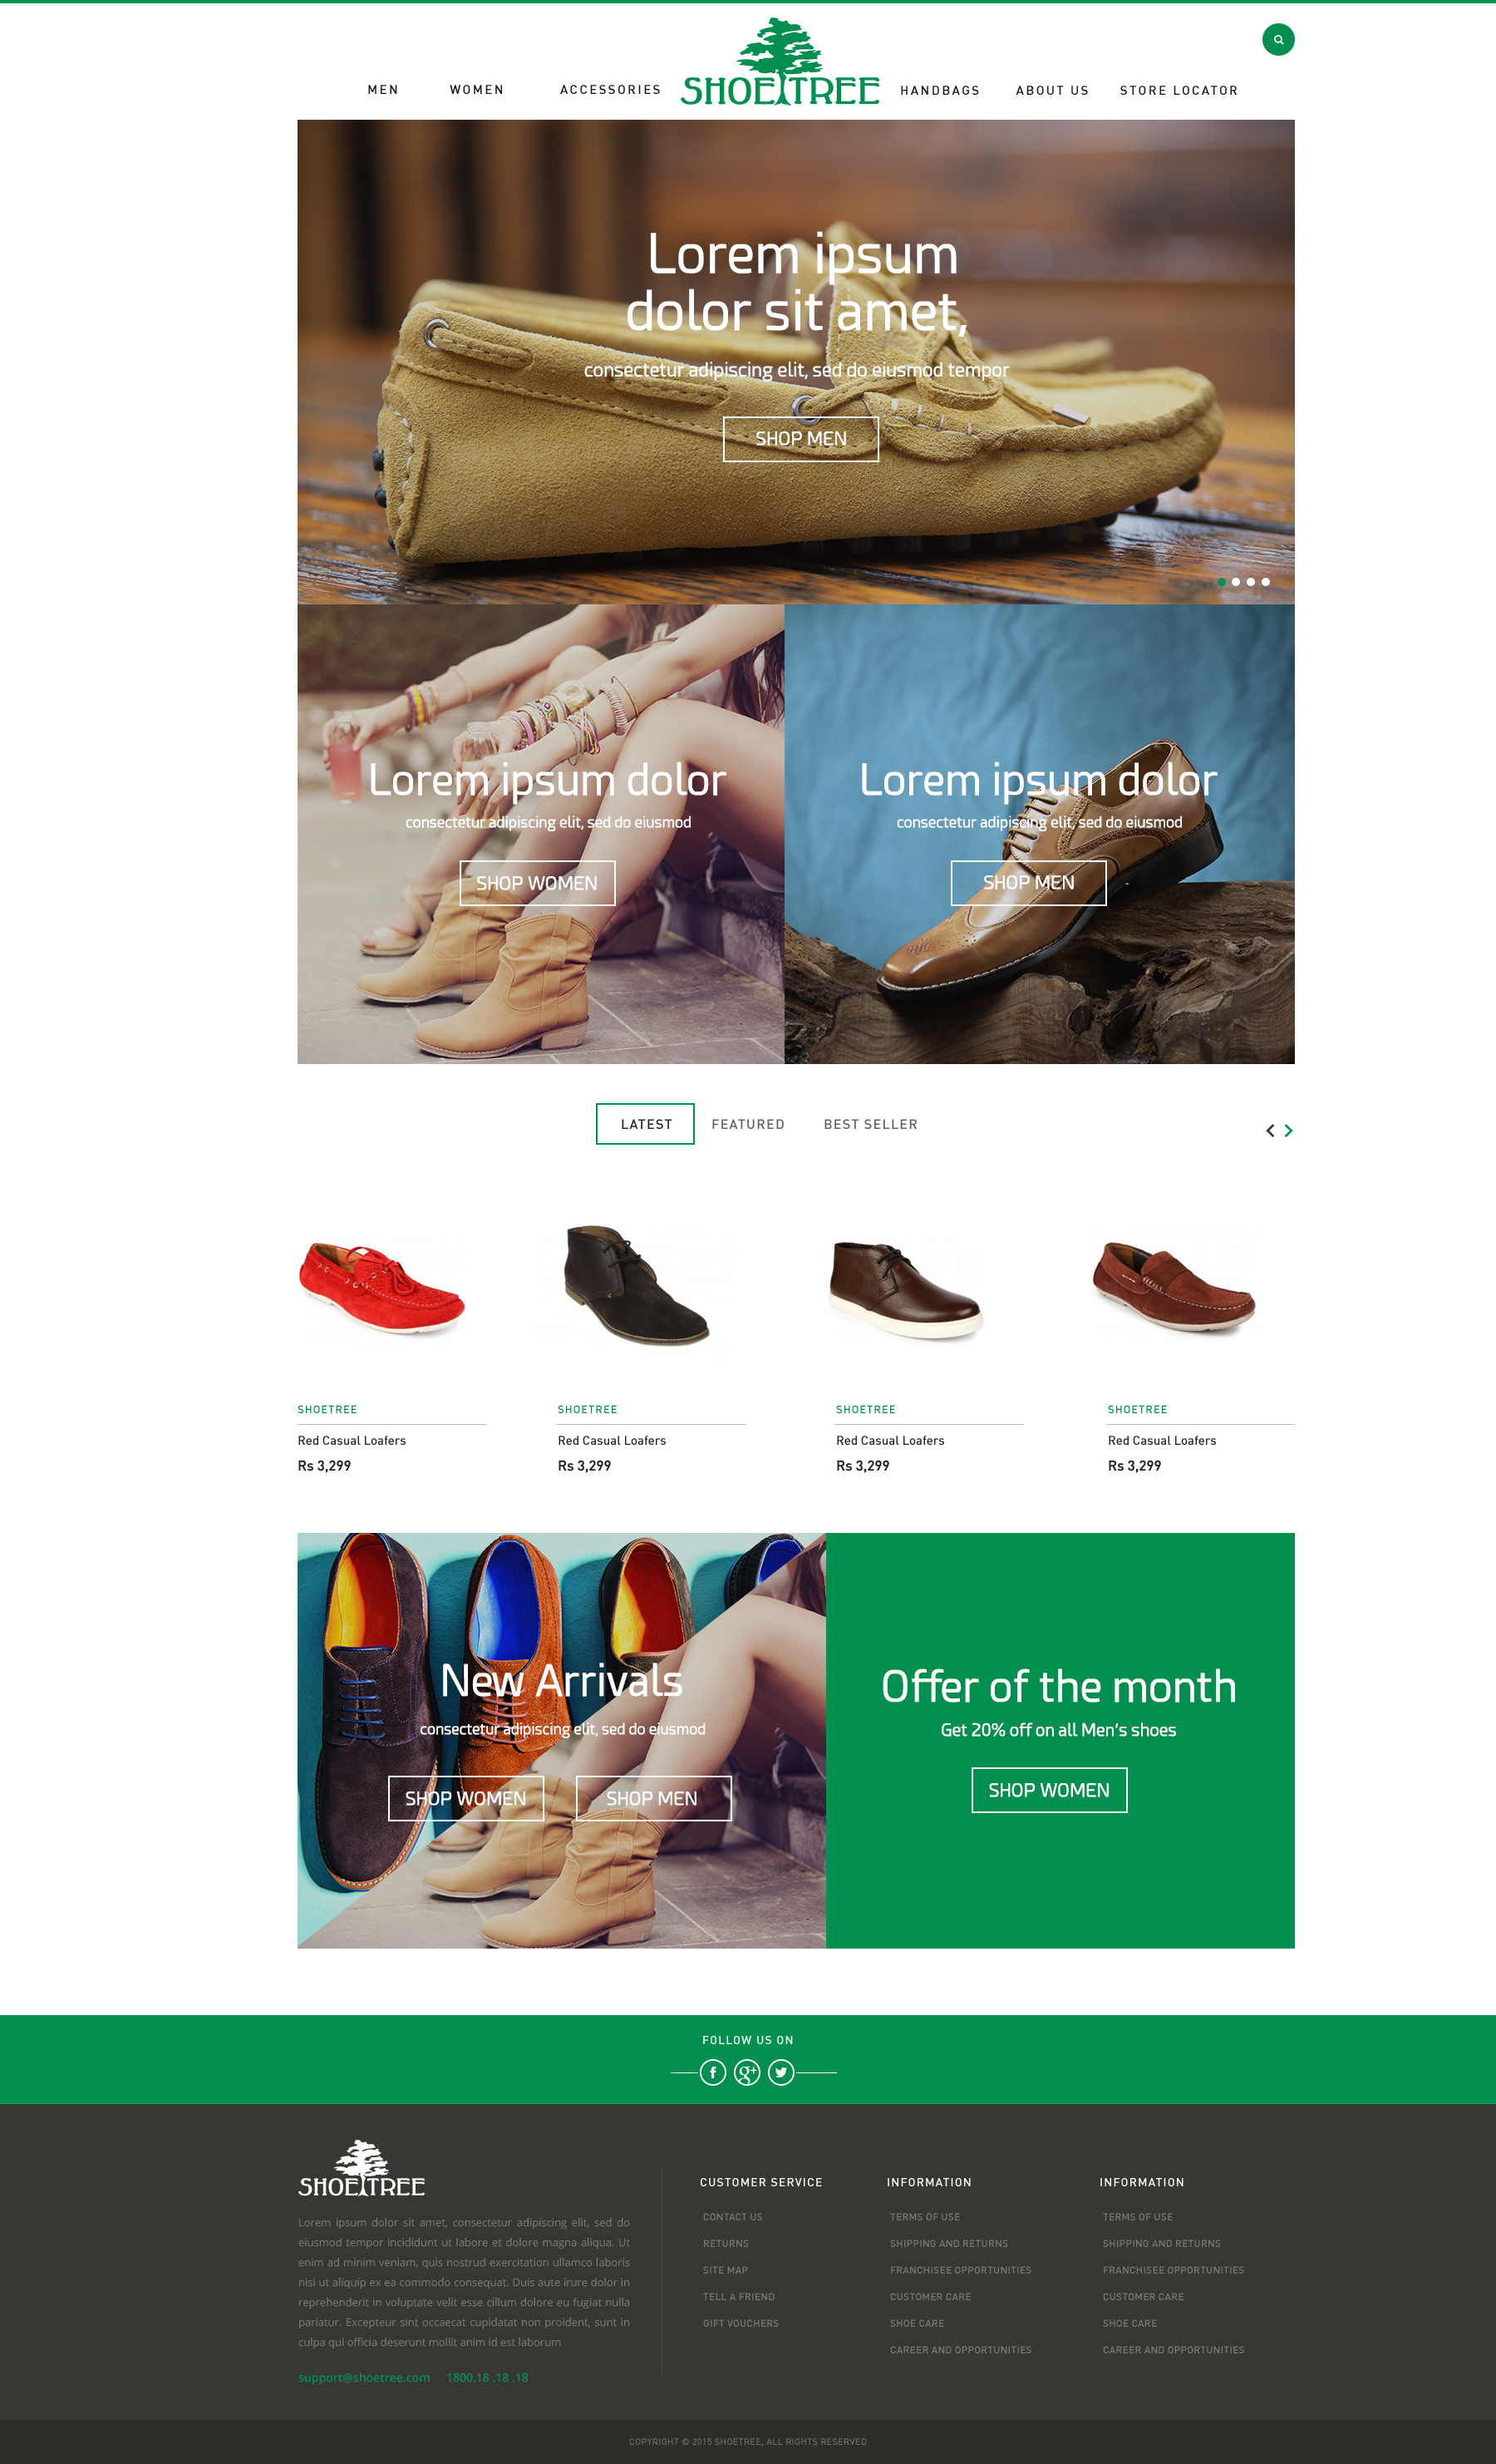Click Shop Men button on hero banner
1496x2464 pixels.
coord(801,439)
